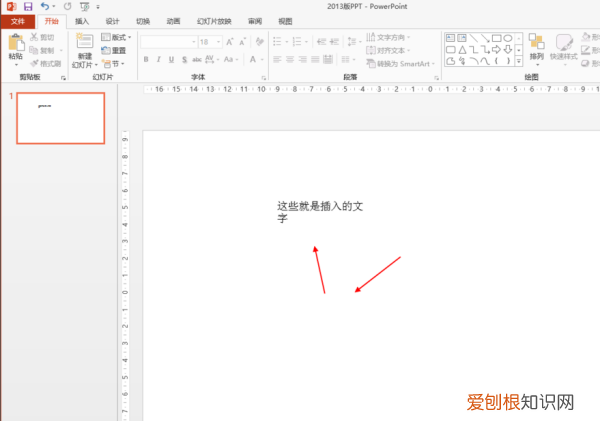Open the 版式 (Layout) dropdown
This screenshot has width=600, height=421.
116,37
